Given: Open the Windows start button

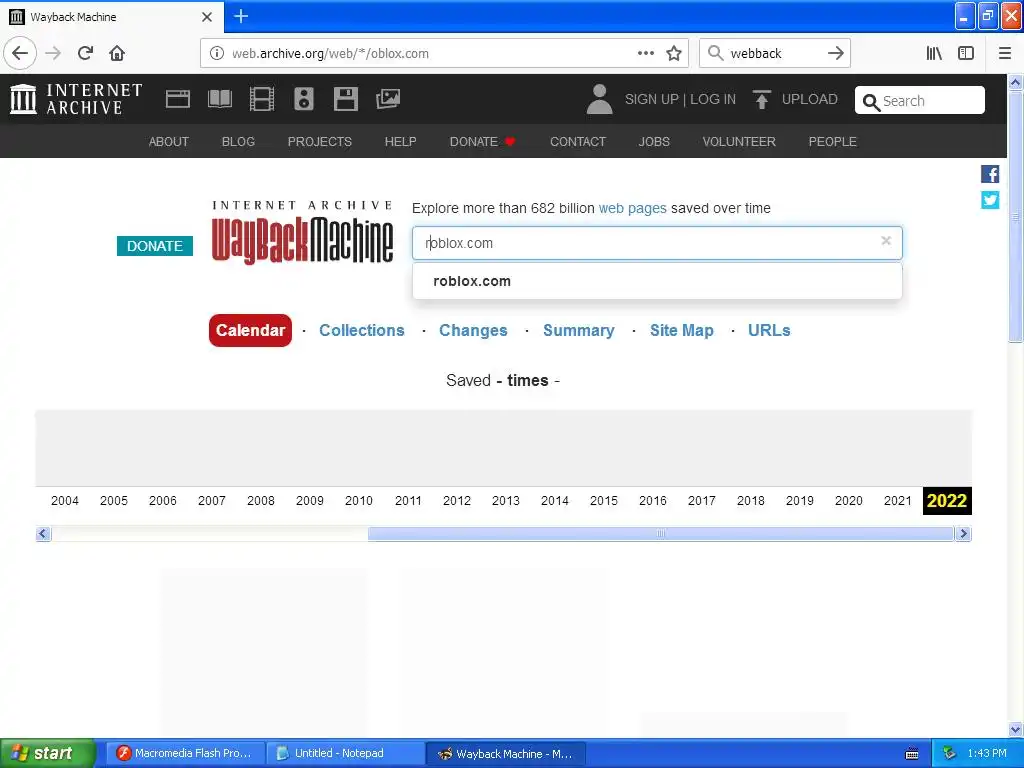Looking at the screenshot, I should [x=47, y=753].
